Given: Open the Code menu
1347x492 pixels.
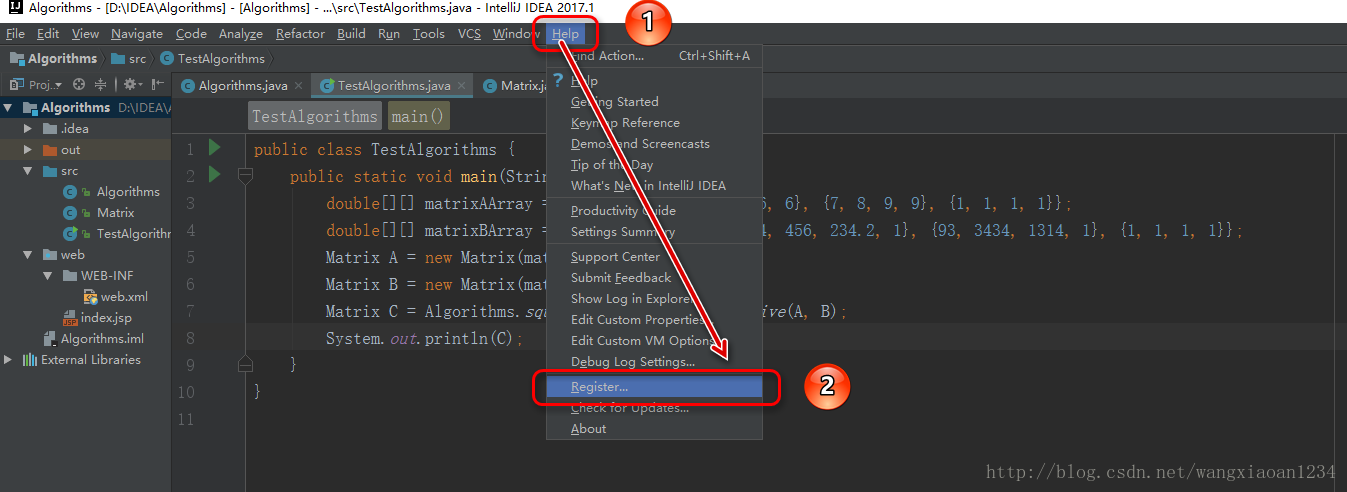Looking at the screenshot, I should [x=191, y=34].
